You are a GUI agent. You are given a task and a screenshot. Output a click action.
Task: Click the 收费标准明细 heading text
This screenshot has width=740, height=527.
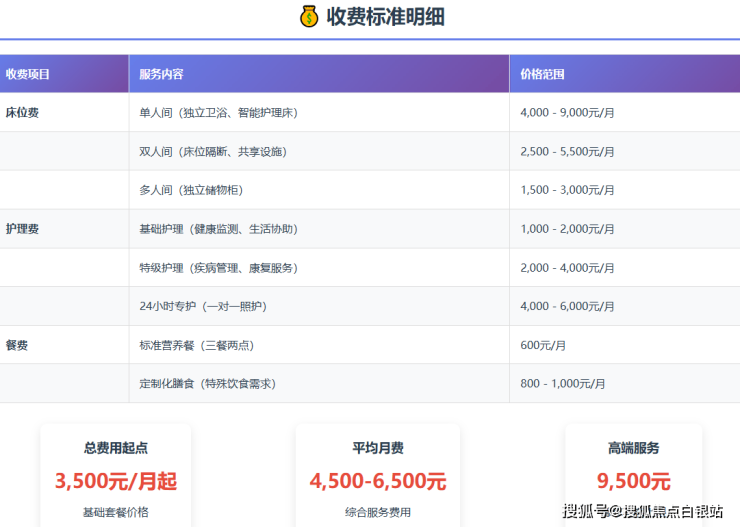pos(385,16)
